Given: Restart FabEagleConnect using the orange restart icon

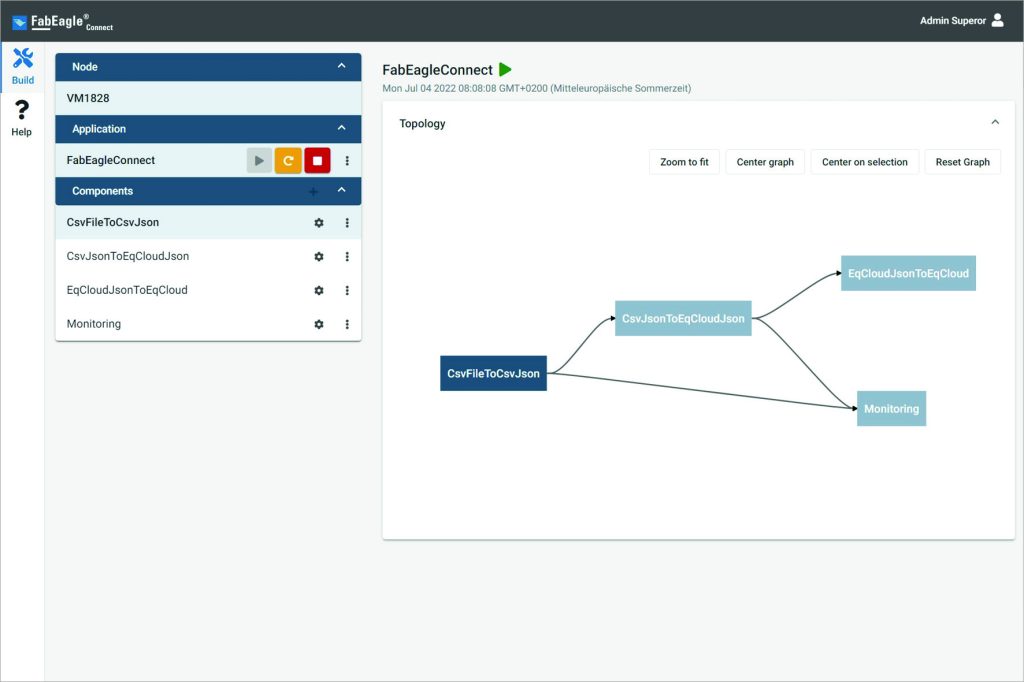Looking at the screenshot, I should [x=288, y=160].
